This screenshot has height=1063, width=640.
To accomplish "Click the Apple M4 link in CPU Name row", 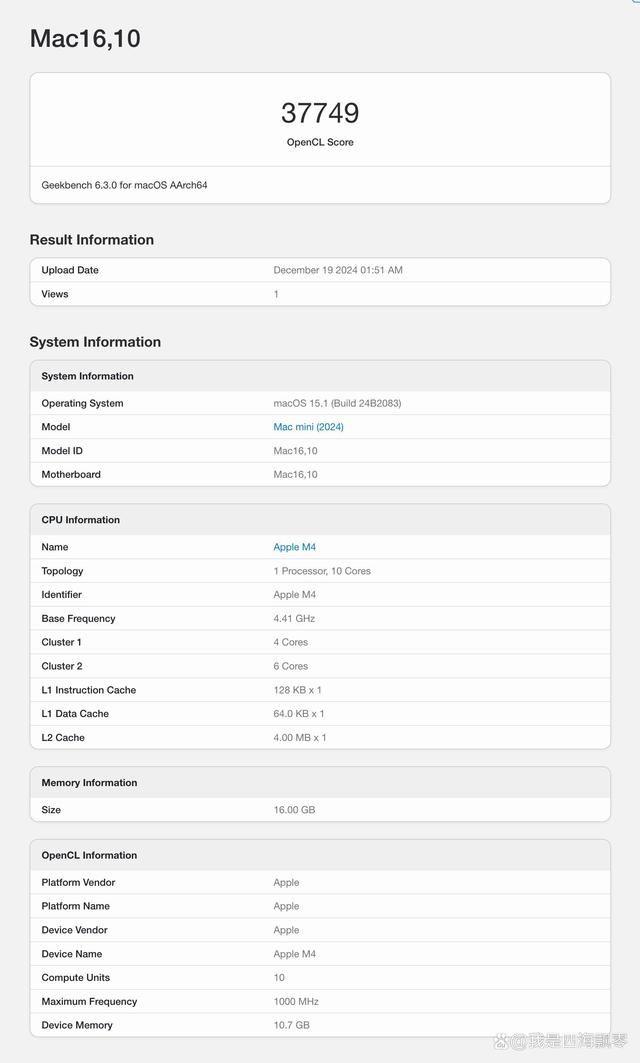I will [294, 547].
